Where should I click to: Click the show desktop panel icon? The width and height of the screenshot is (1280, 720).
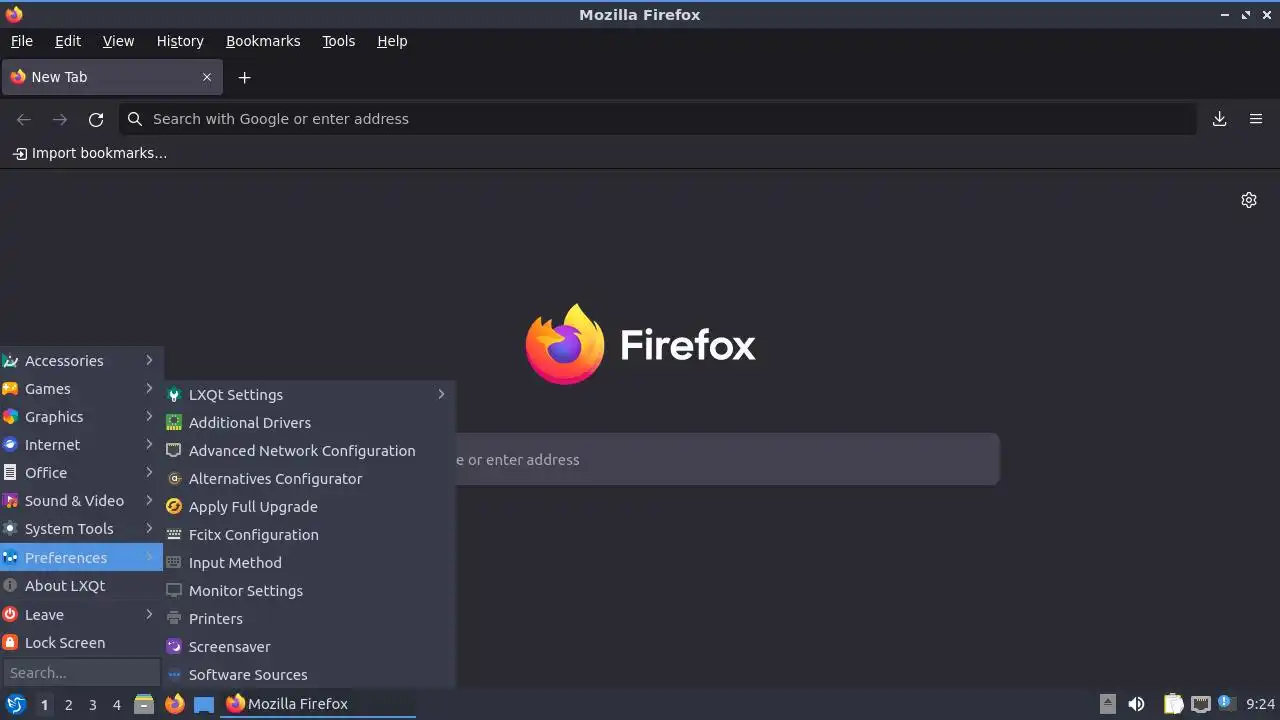click(204, 704)
